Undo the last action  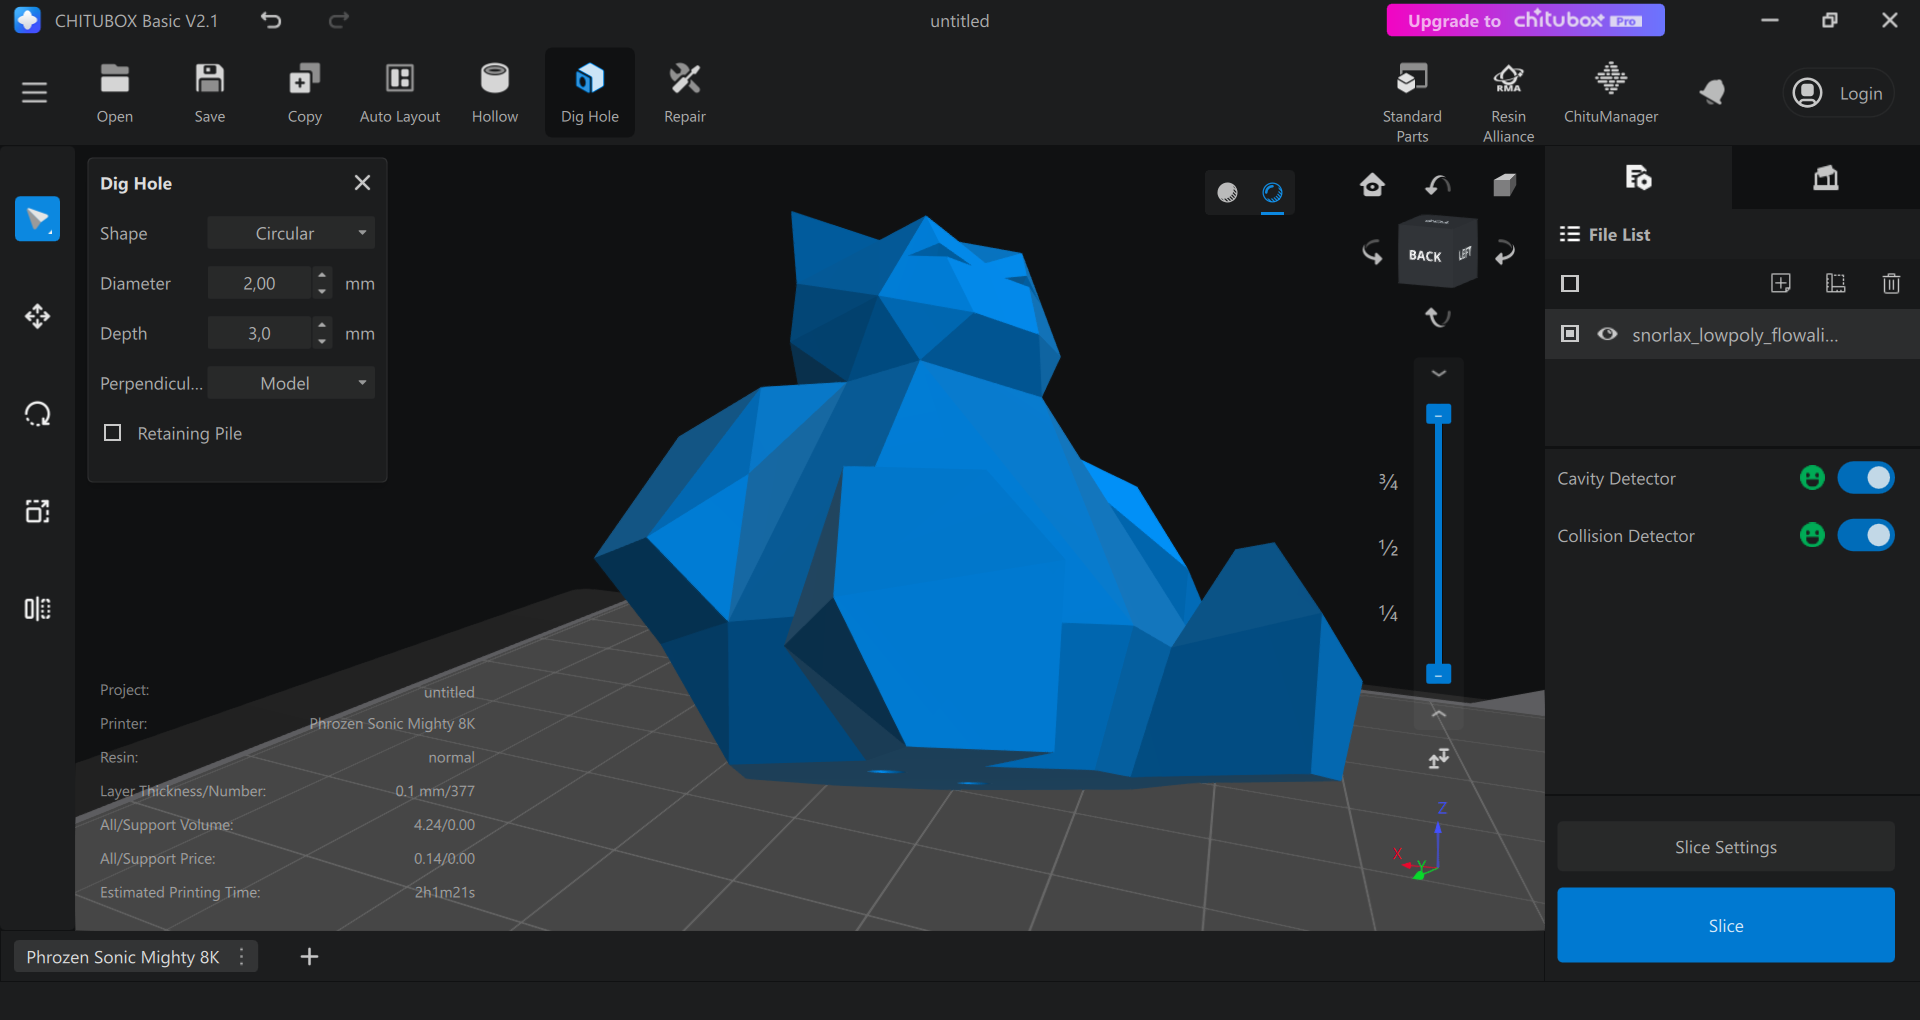[x=271, y=20]
